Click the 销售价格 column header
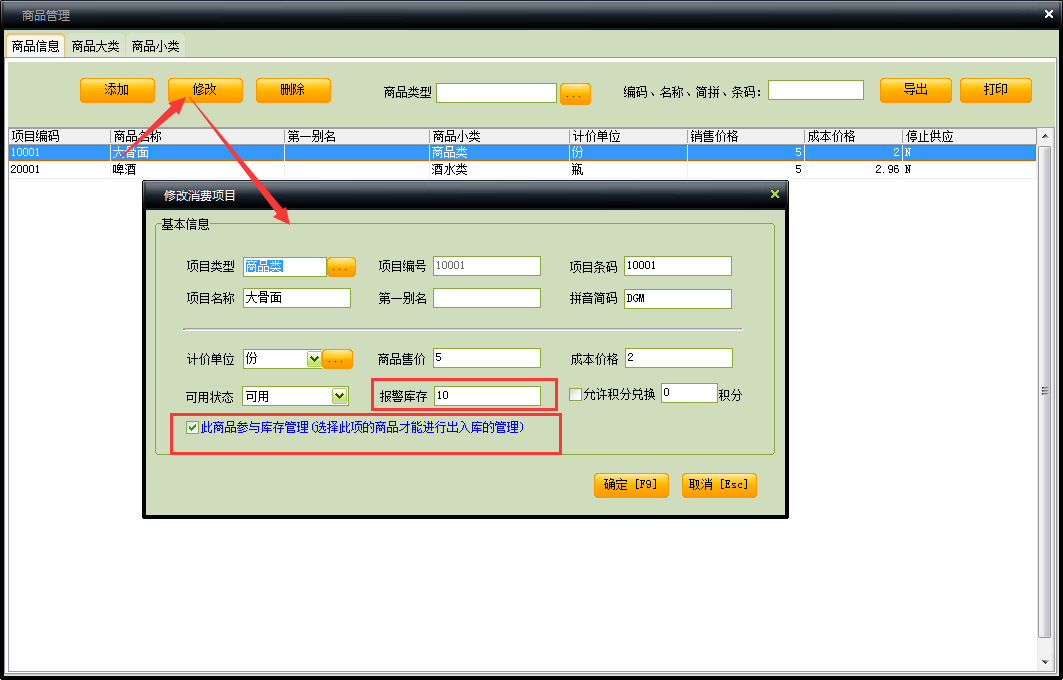Screen dimensions: 1063x680 (745, 136)
